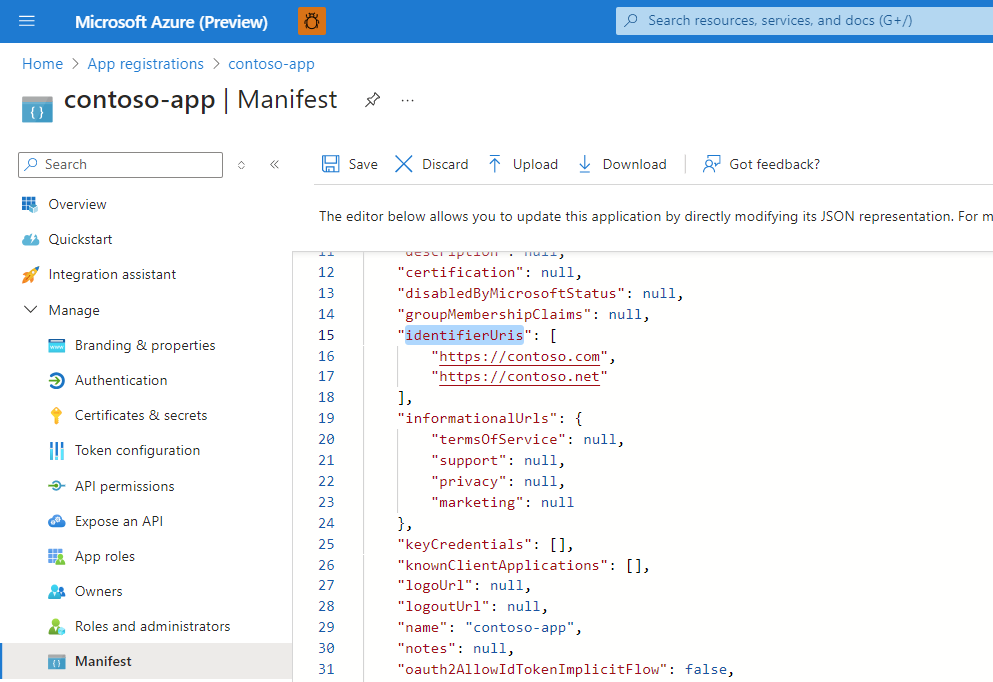Click the Search resources bar at top

pos(800,20)
